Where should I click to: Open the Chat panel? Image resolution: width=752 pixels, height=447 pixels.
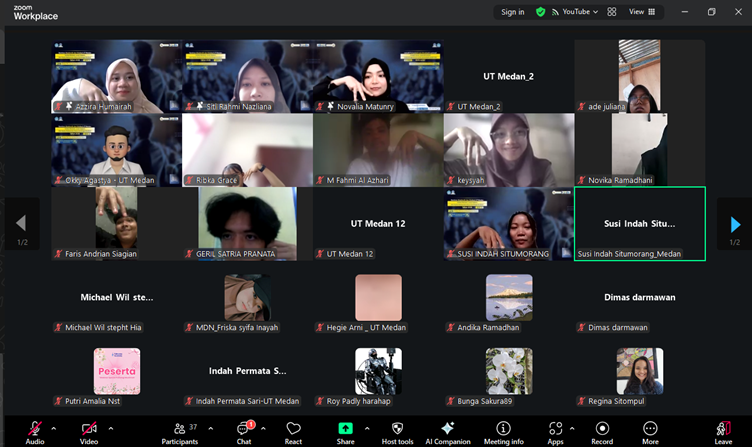(245, 433)
